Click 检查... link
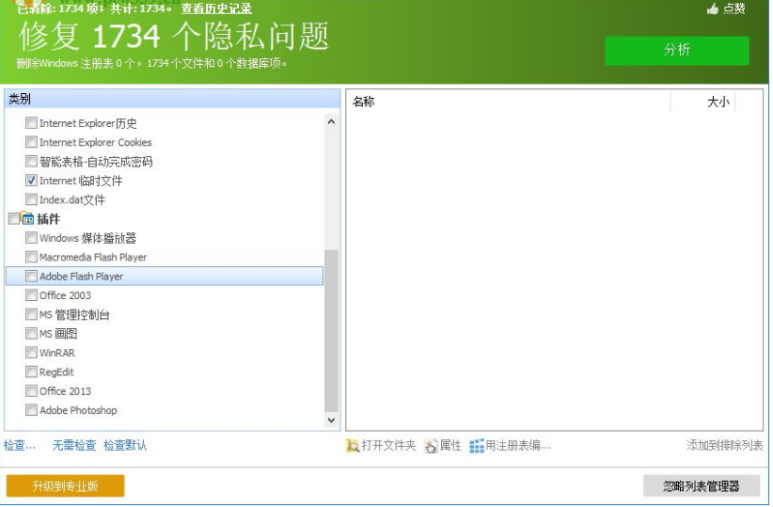Screen dimensions: 773x507 pyautogui.click(x=20, y=445)
